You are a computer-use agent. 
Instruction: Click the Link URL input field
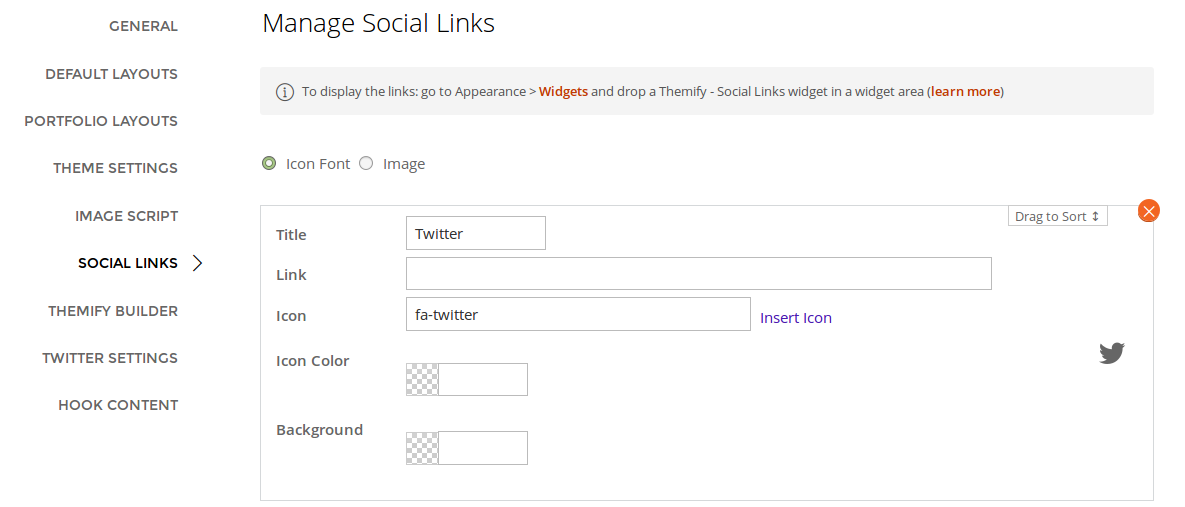698,274
